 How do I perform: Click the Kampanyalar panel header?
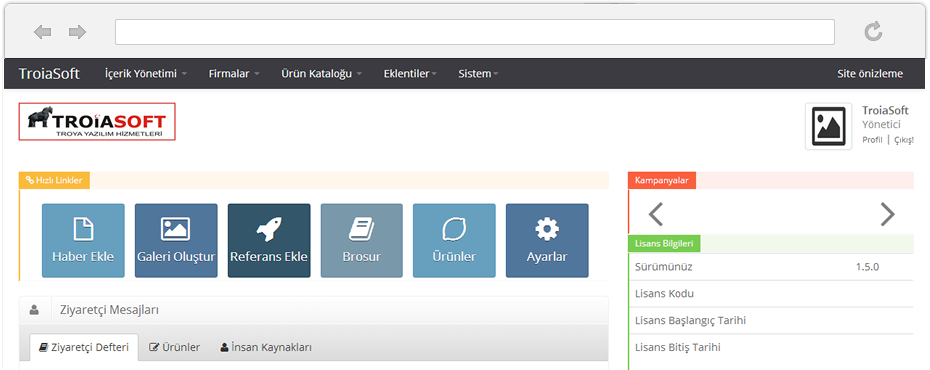tap(662, 181)
